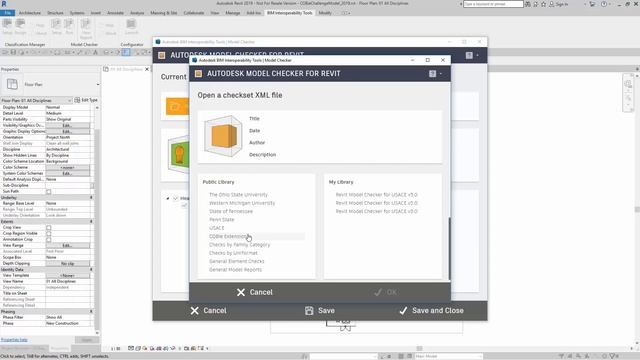Switch to the Annotate ribbon tab

tap(115, 13)
